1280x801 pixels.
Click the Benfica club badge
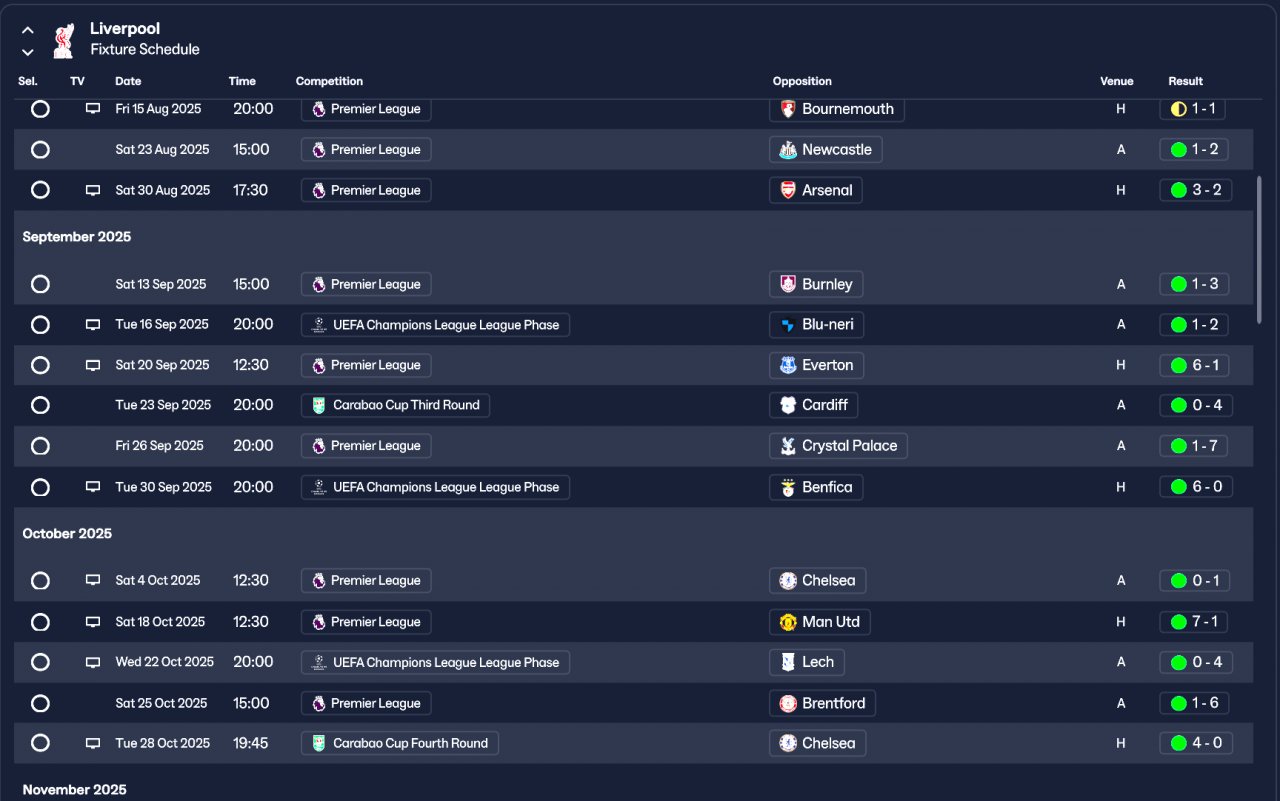[788, 487]
